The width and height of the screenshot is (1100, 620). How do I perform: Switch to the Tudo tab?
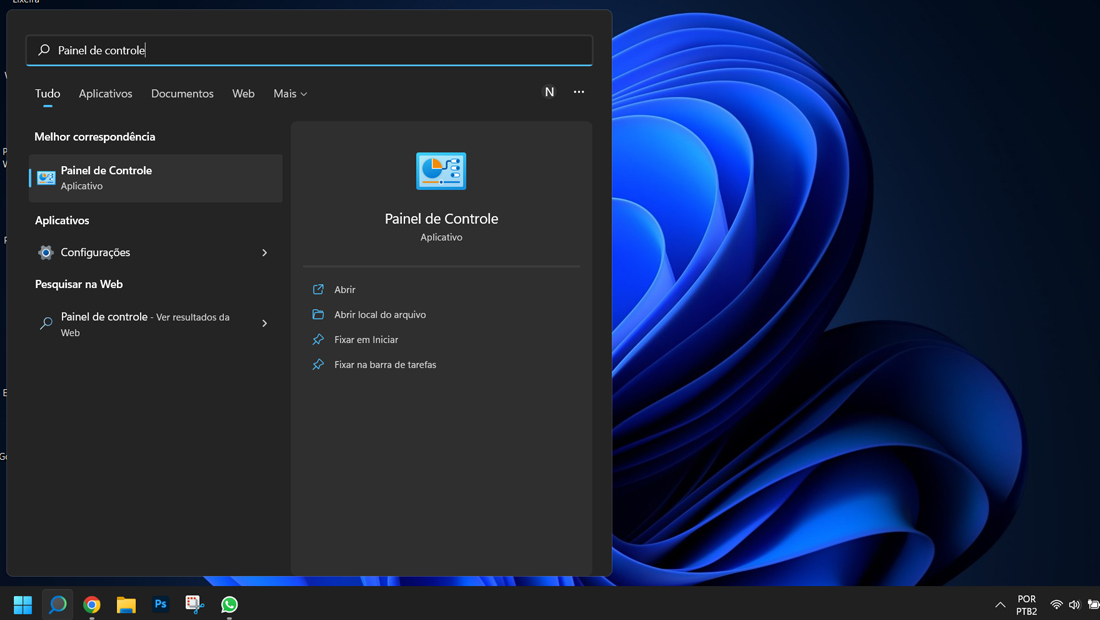coord(48,93)
